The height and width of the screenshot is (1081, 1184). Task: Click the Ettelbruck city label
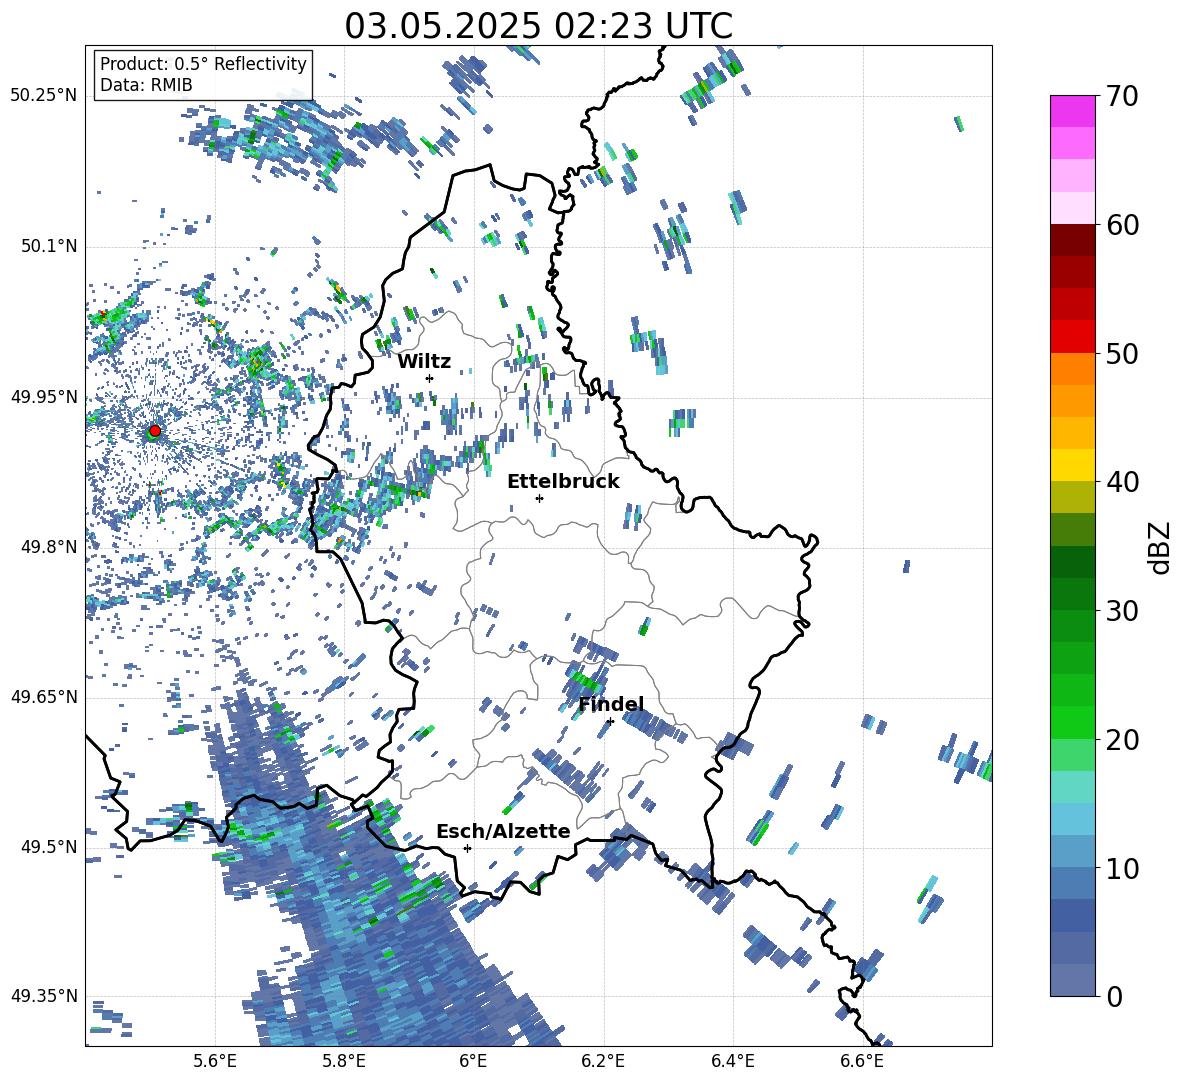pyautogui.click(x=563, y=482)
